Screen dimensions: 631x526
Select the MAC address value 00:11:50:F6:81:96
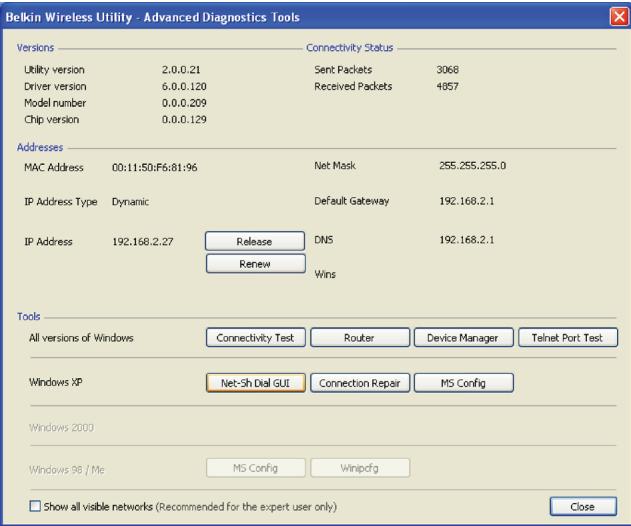pos(155,167)
